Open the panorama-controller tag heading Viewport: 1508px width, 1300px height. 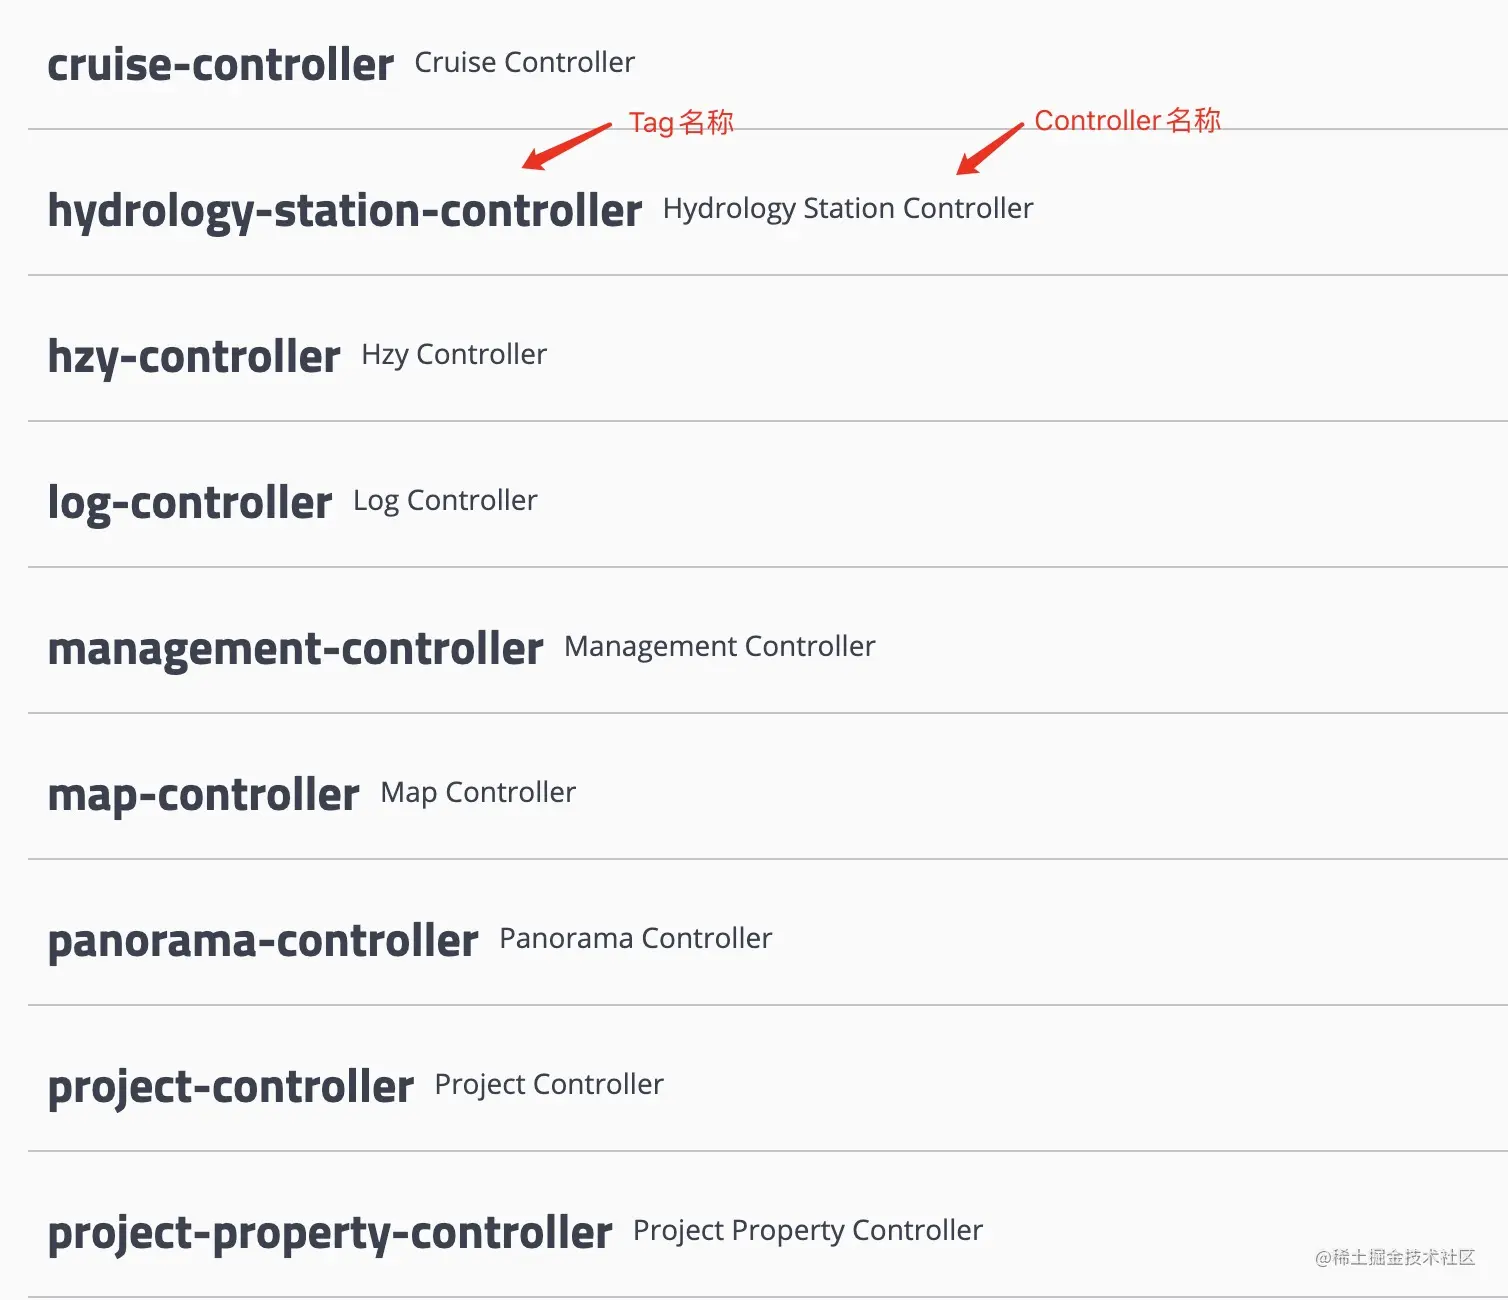(x=263, y=941)
